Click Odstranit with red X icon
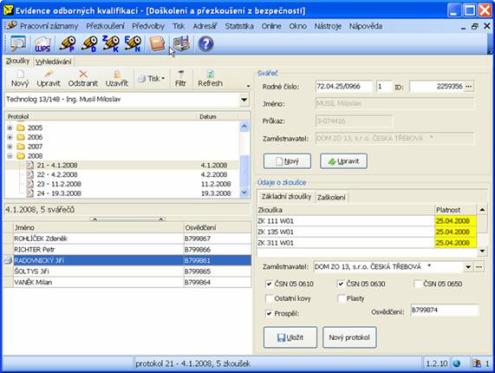The image size is (495, 373). pyautogui.click(x=83, y=79)
